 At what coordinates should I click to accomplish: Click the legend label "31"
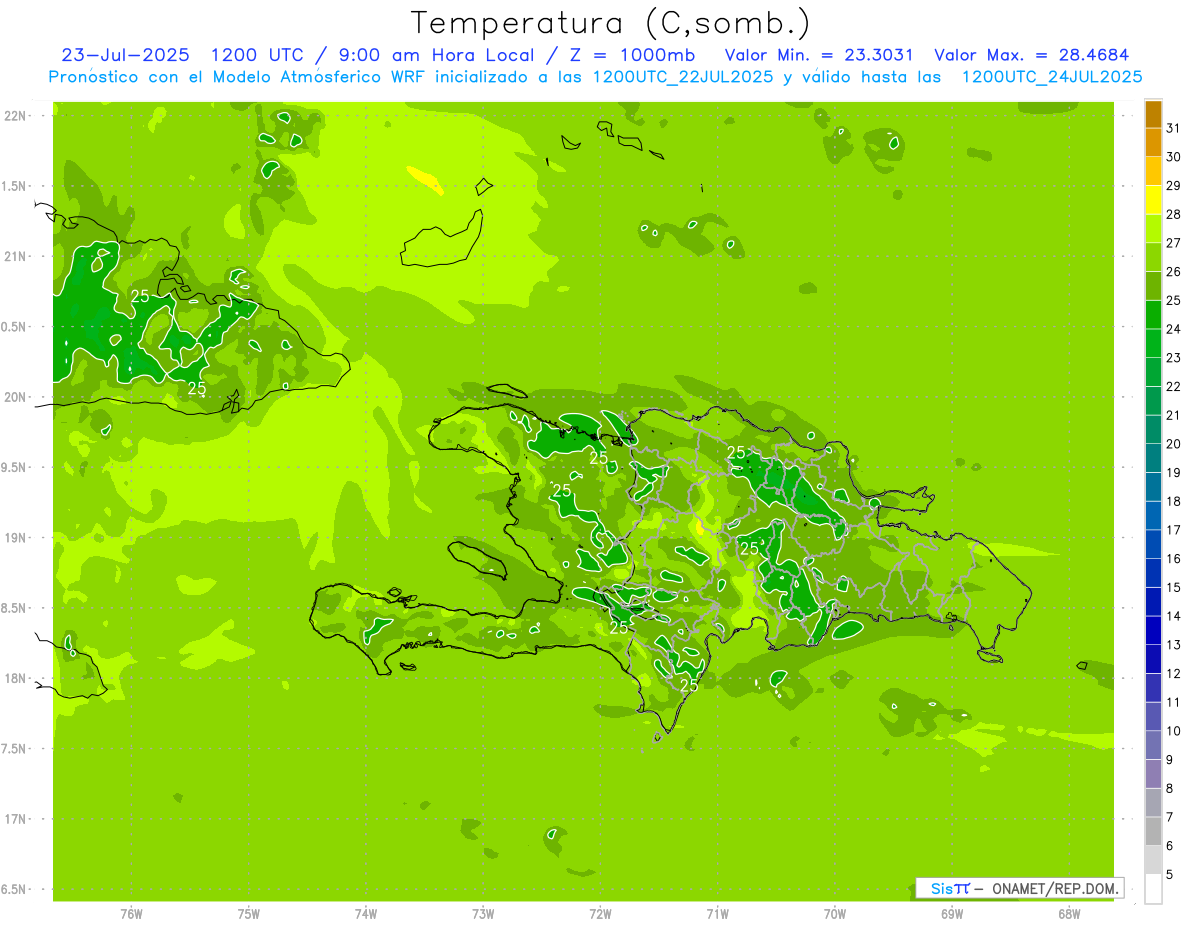tap(1173, 128)
